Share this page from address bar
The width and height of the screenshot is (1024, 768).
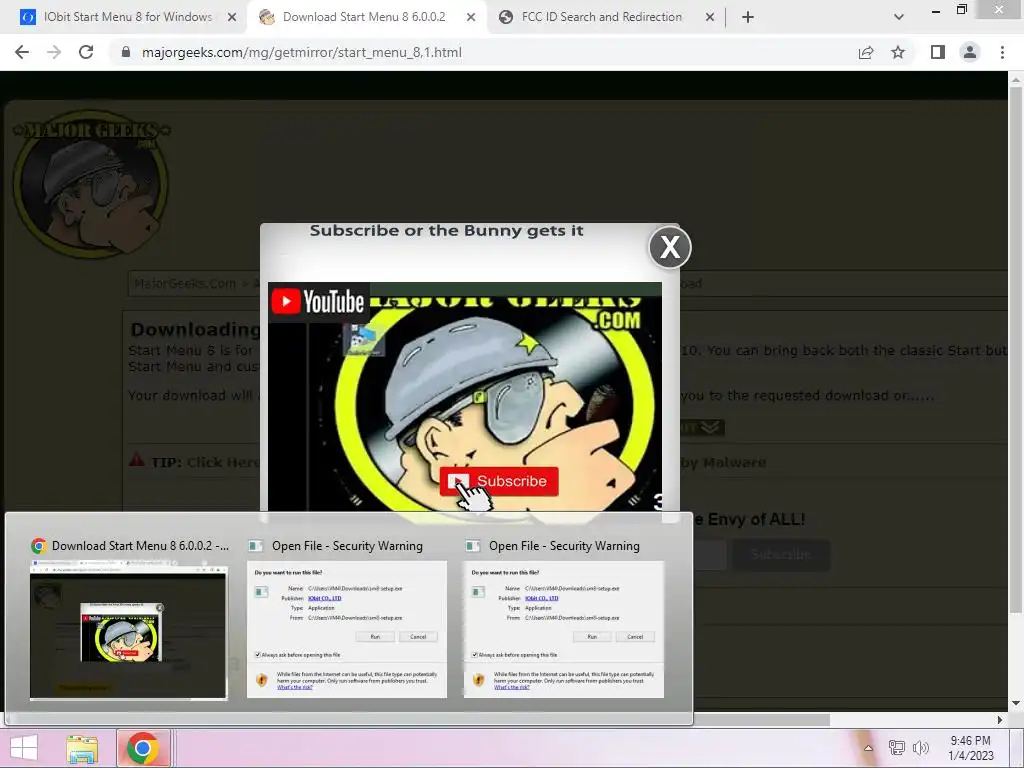(866, 52)
